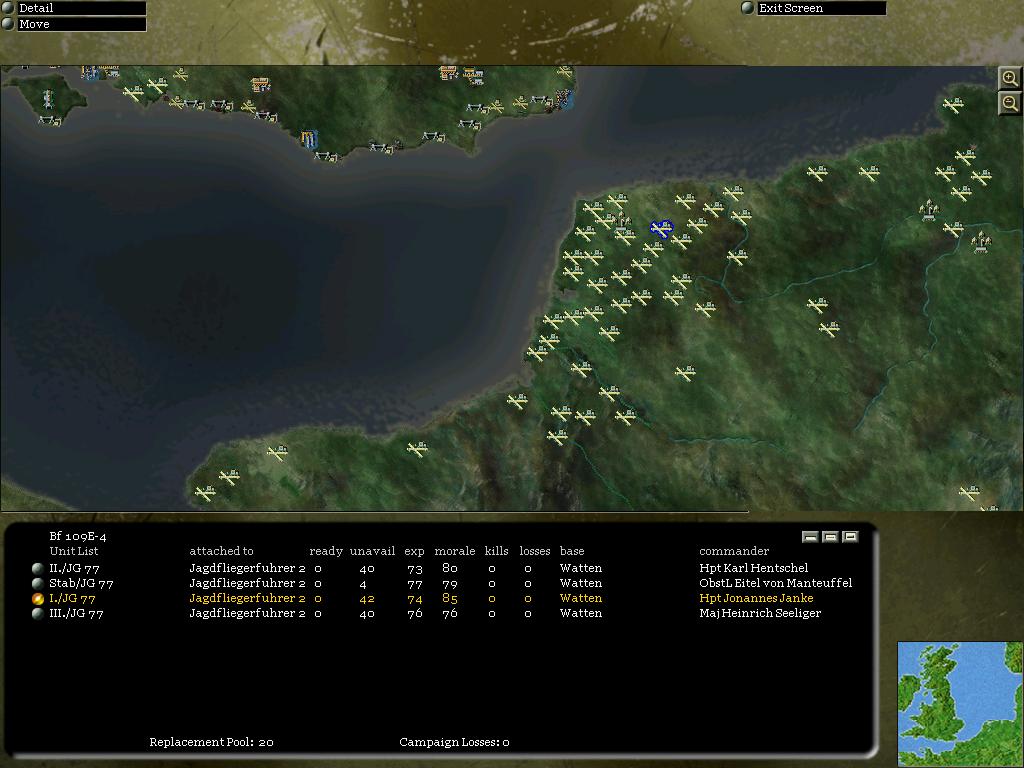This screenshot has width=1024, height=768.
Task: Select the Stab/JG 77 radio sphere
Action: (38, 583)
